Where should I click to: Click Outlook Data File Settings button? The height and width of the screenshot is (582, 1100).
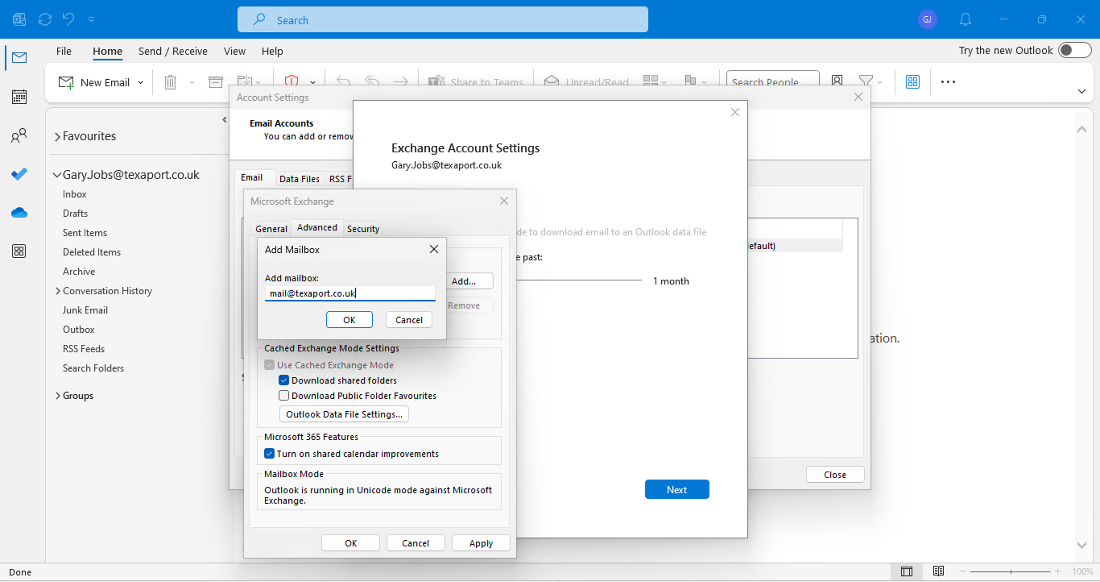[343, 413]
